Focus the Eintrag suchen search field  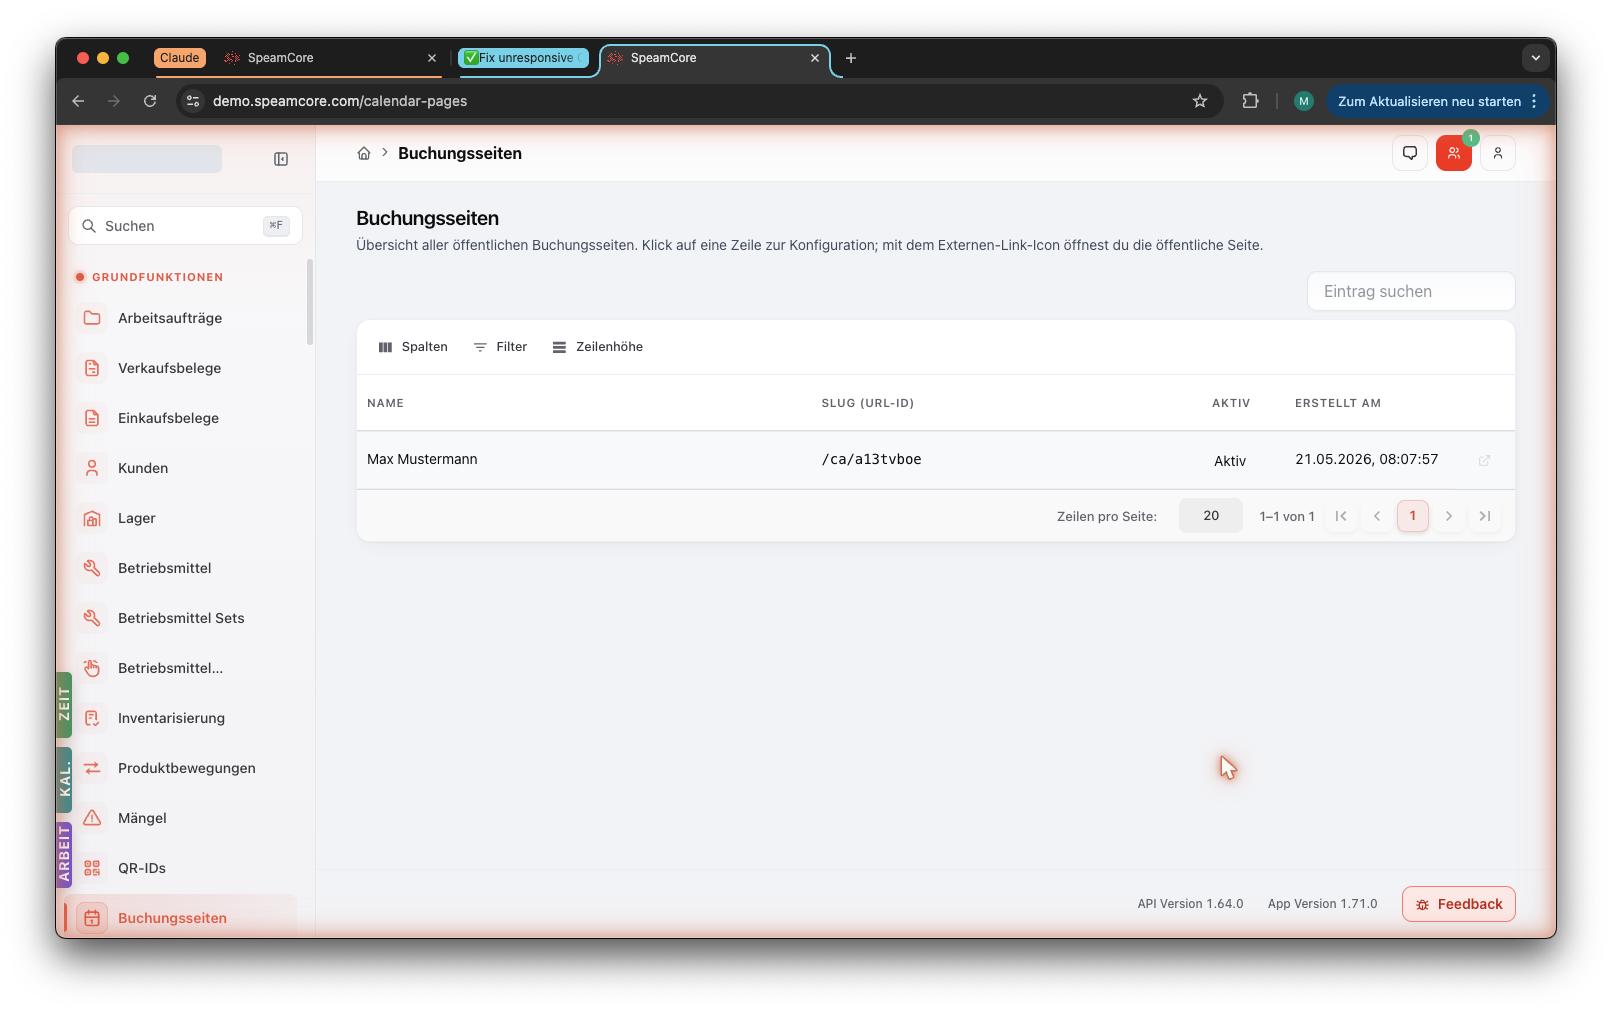click(x=1411, y=292)
